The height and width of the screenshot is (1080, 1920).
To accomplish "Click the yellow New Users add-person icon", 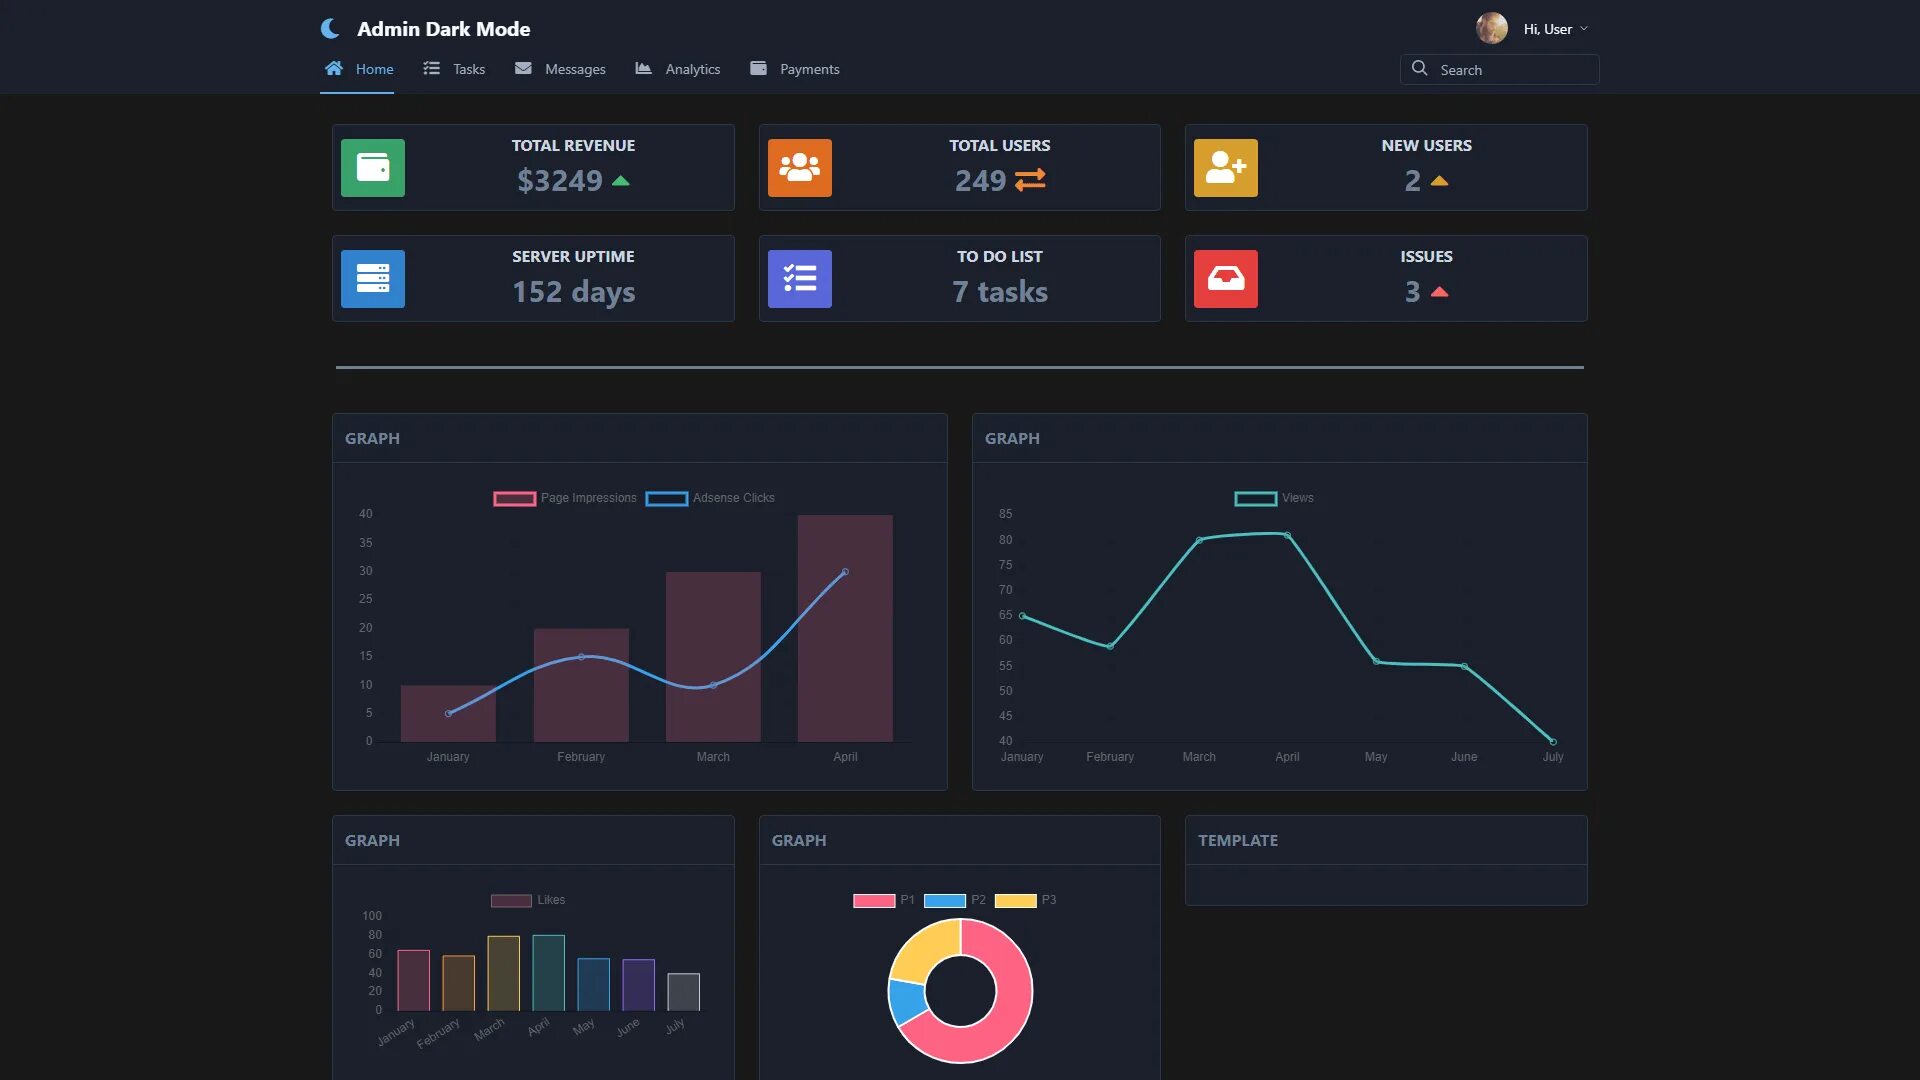I will (x=1225, y=168).
